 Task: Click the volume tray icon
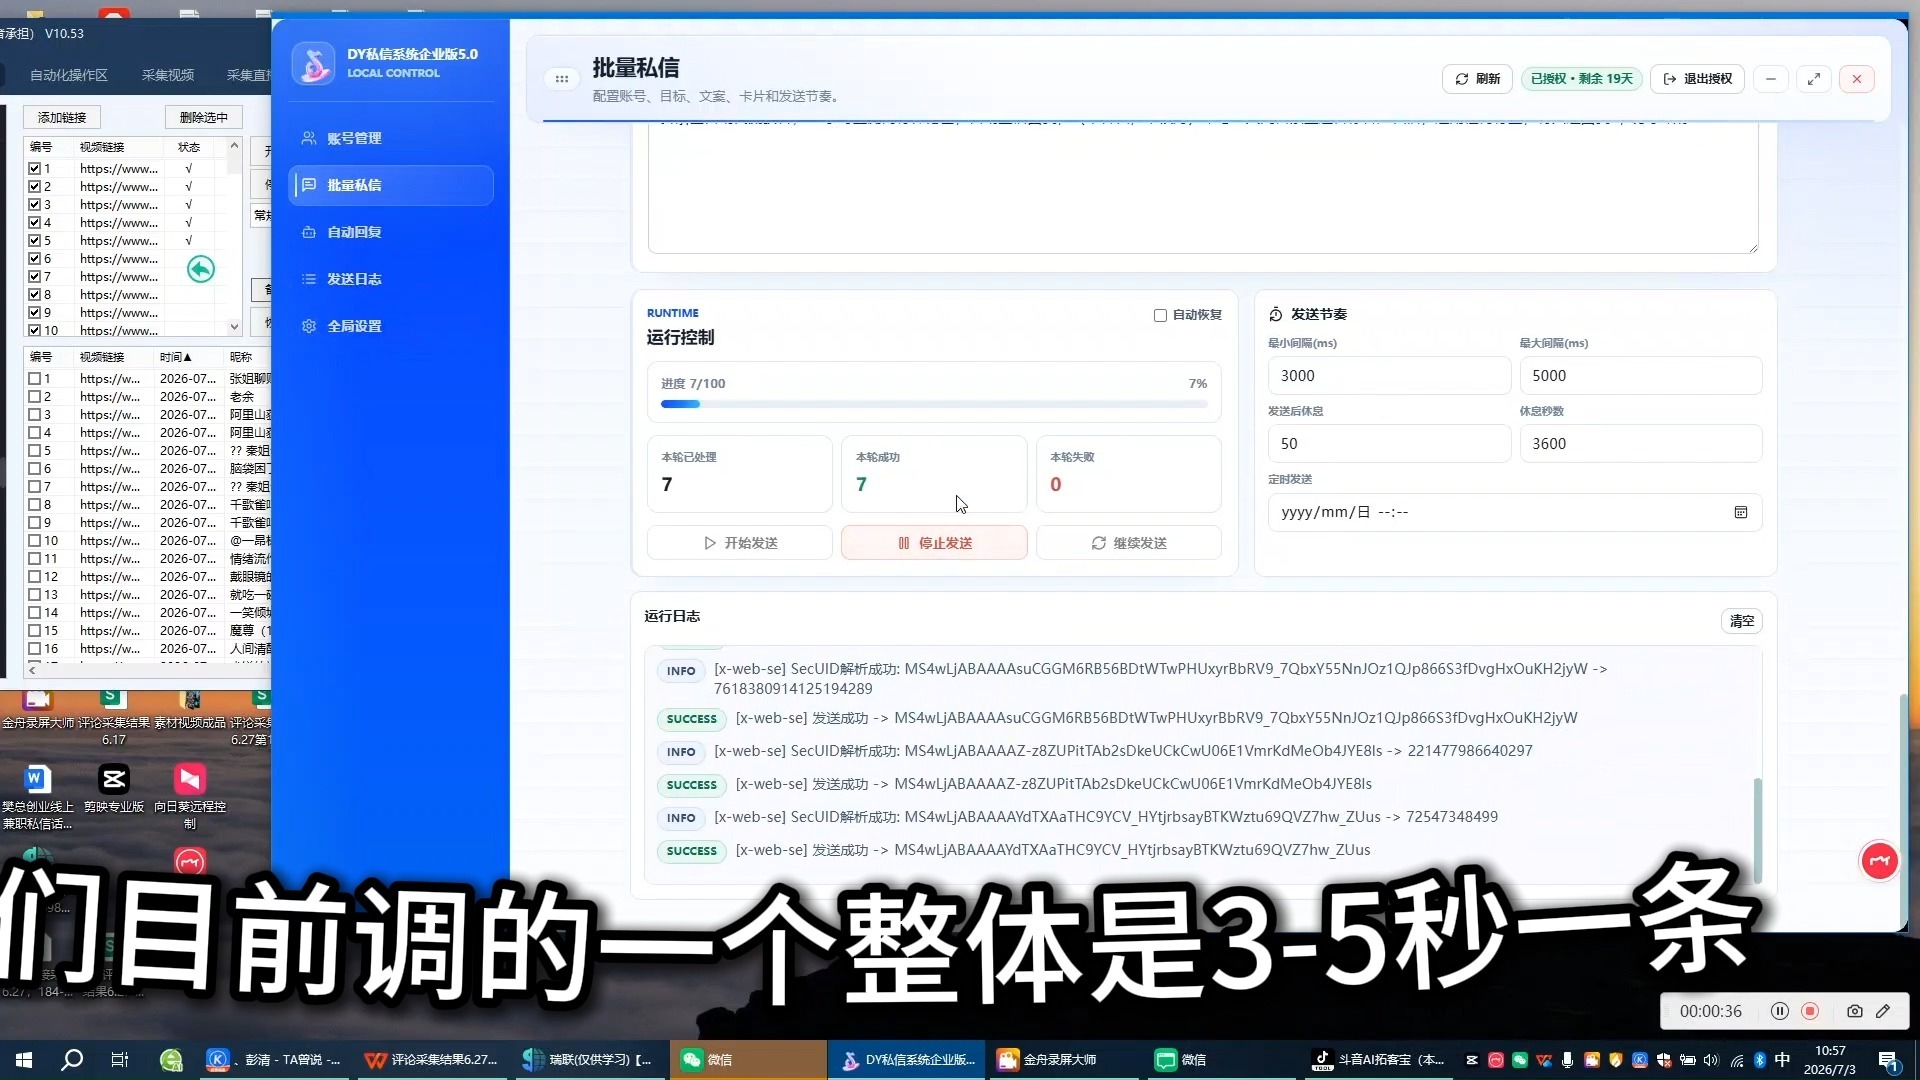click(1710, 1060)
